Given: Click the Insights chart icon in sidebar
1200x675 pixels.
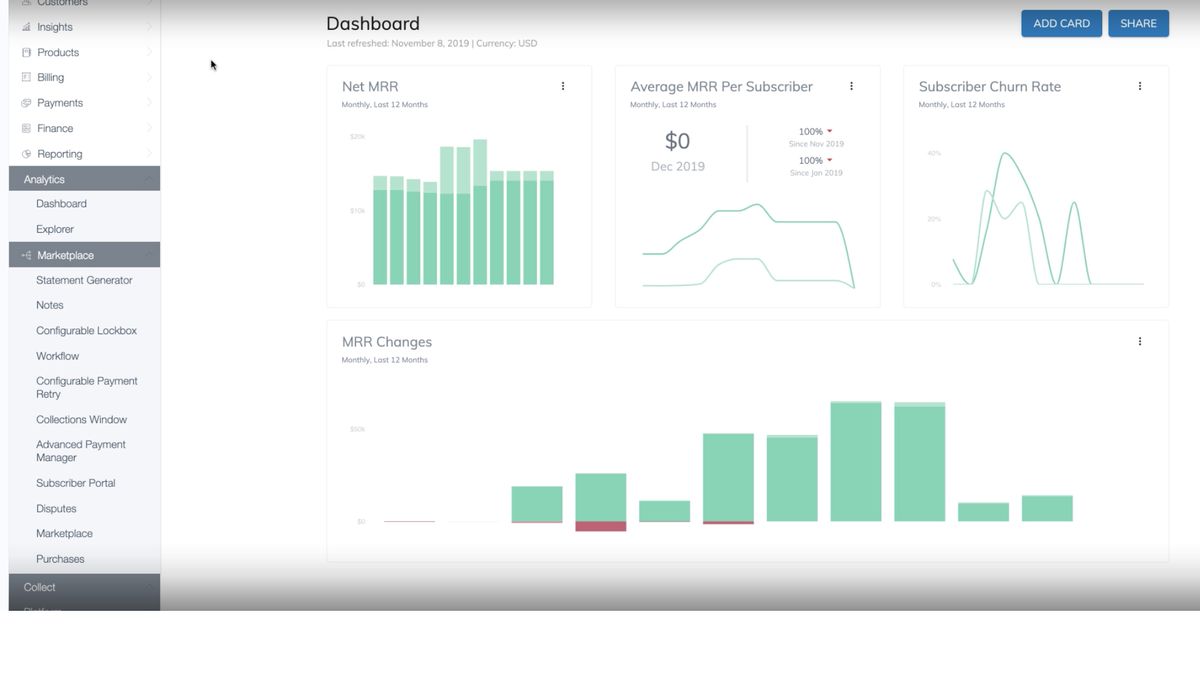Looking at the screenshot, I should (x=26, y=27).
